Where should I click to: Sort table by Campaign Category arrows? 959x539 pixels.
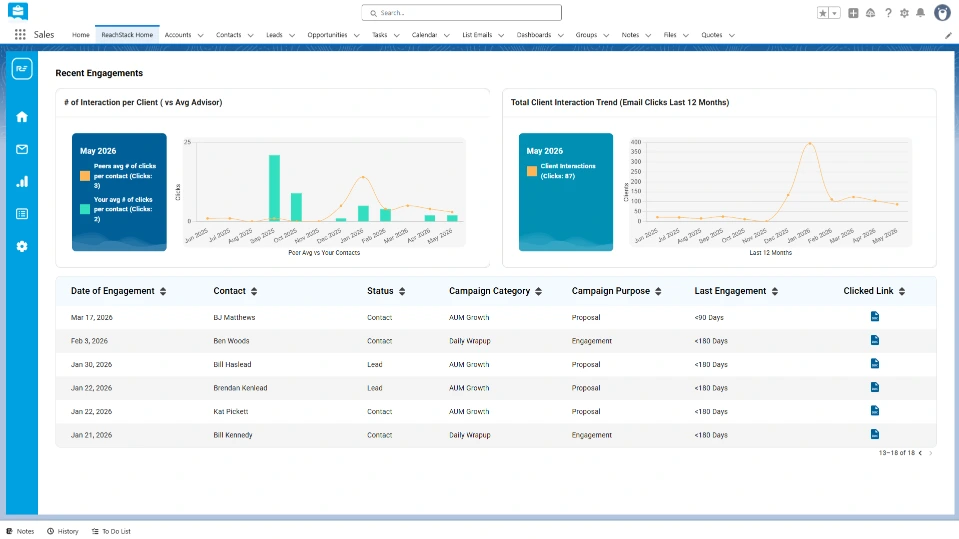tap(538, 291)
